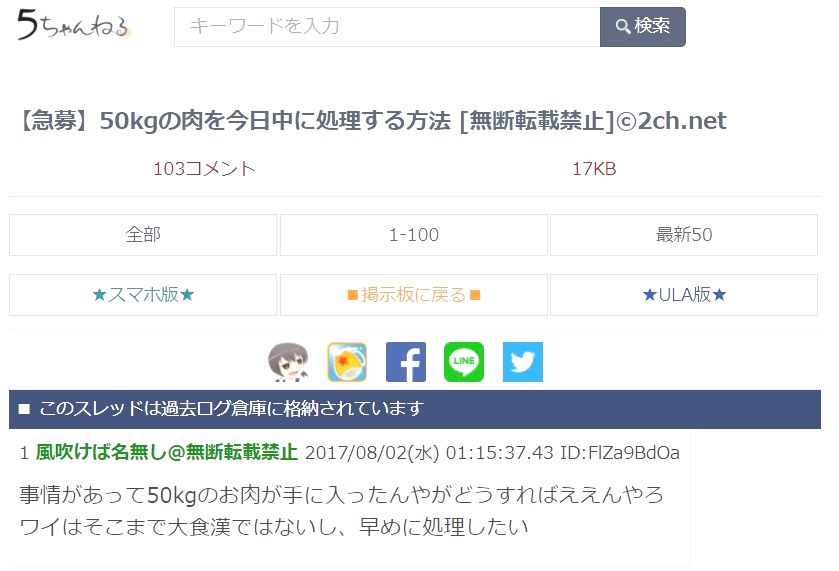Image resolution: width=839 pixels, height=571 pixels.
Task: Open the ★スマホ版★ mobile version
Action: click(143, 295)
